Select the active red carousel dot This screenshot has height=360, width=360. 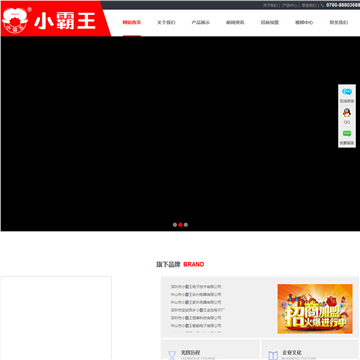180,225
